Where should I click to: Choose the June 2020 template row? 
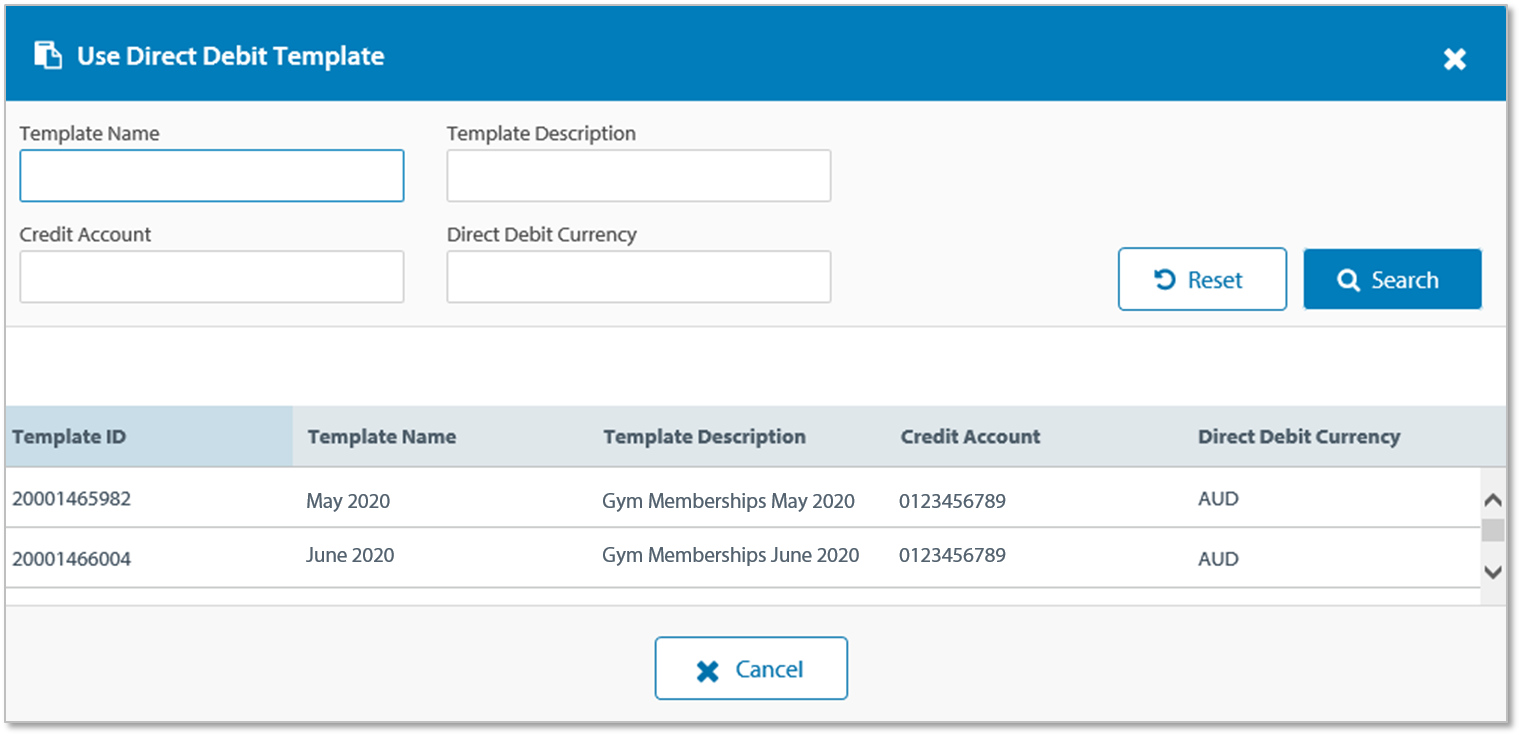click(x=350, y=556)
